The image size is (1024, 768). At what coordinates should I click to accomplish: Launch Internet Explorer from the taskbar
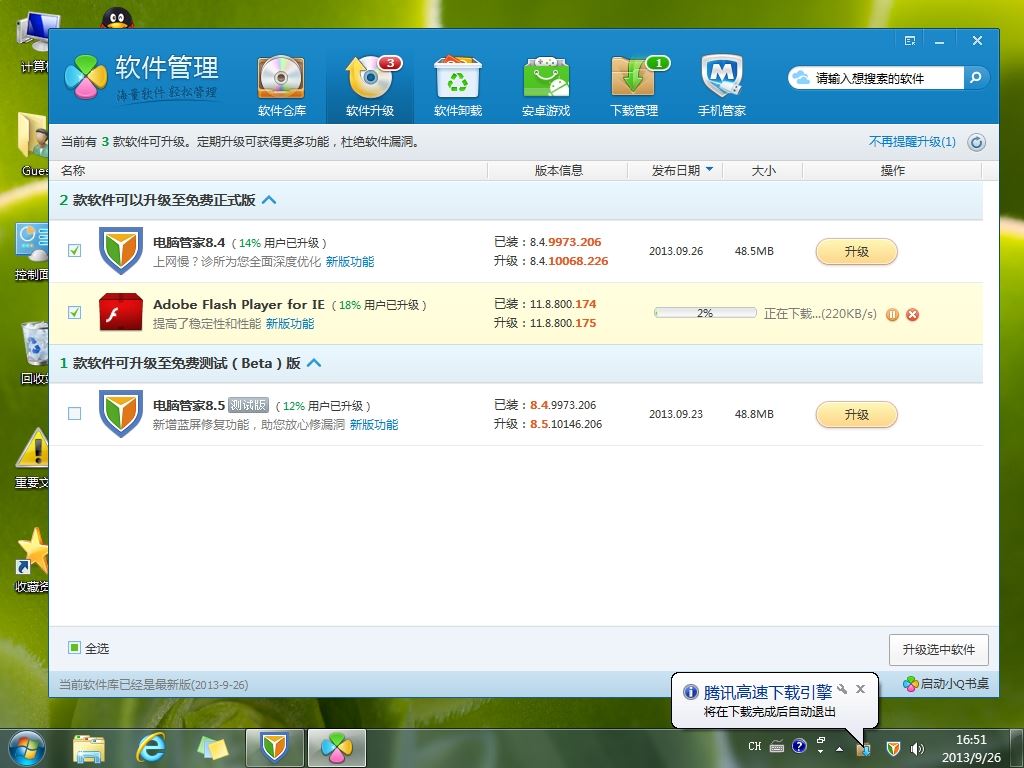click(151, 748)
